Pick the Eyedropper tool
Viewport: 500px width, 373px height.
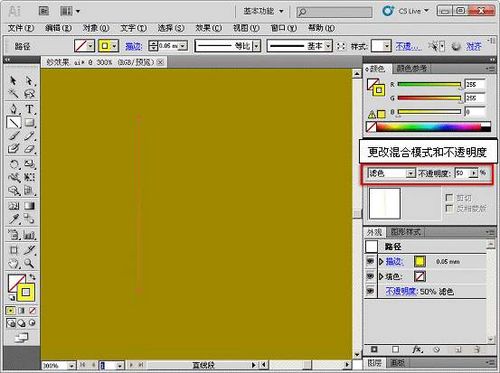click(14, 219)
